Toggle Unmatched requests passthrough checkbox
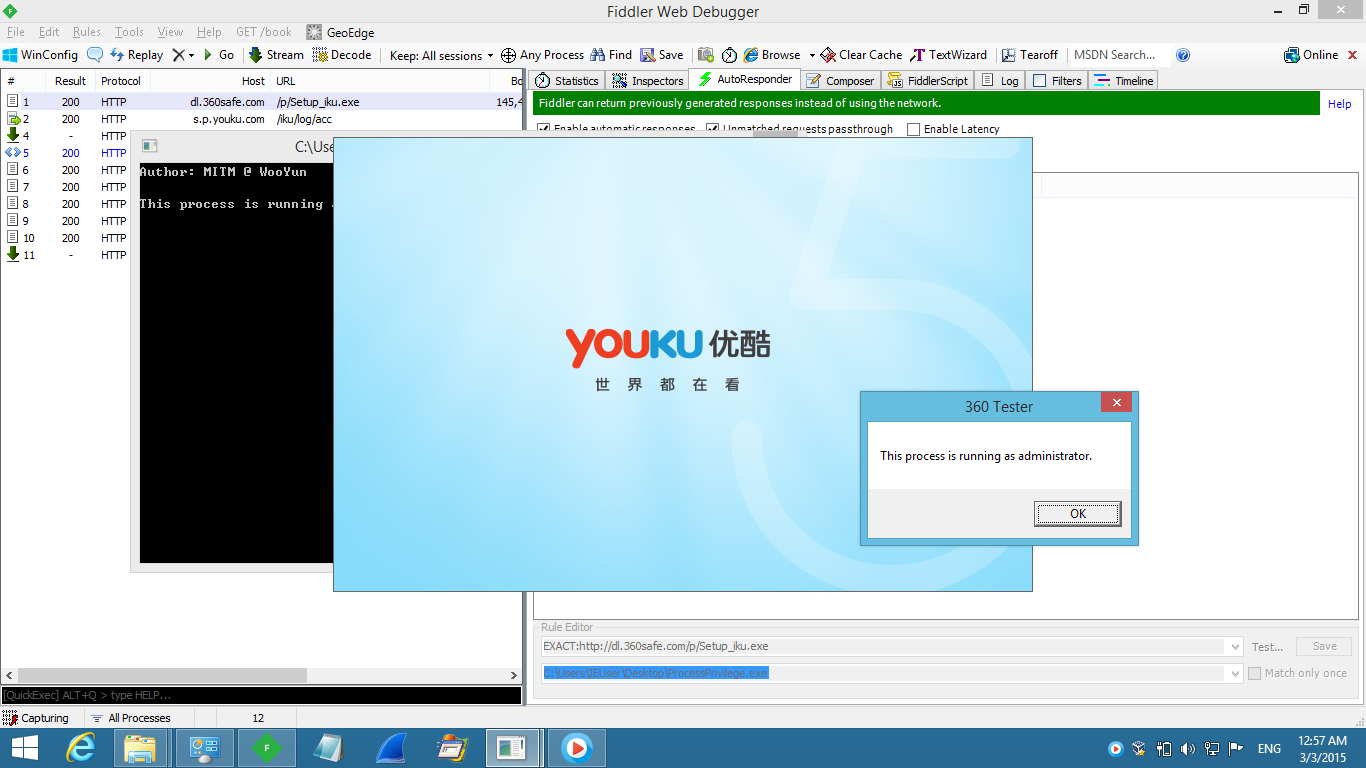Screen dimensions: 1366x768 713,129
